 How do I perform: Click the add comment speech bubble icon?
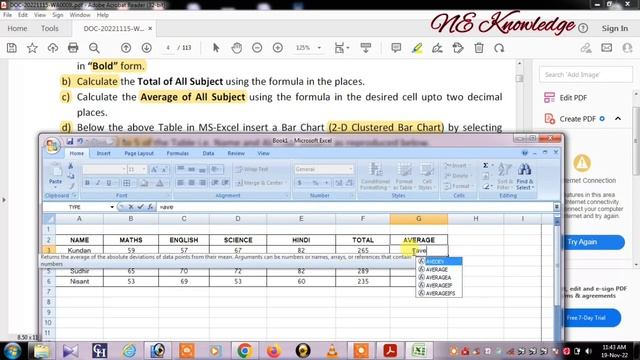coord(396,48)
